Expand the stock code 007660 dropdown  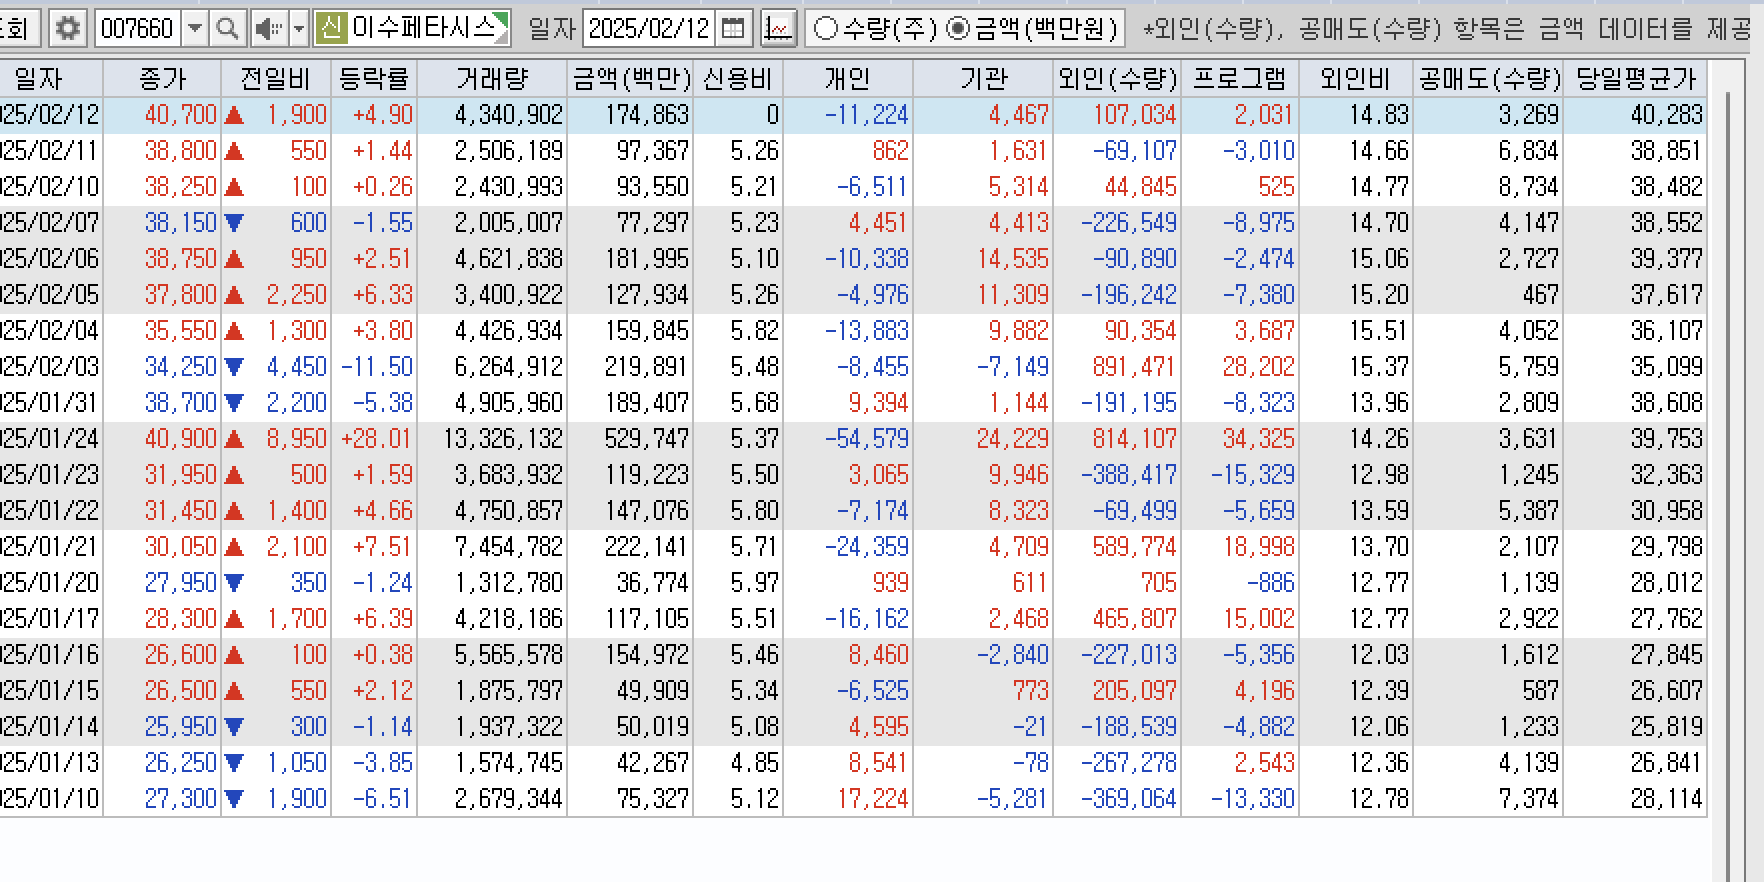(196, 28)
